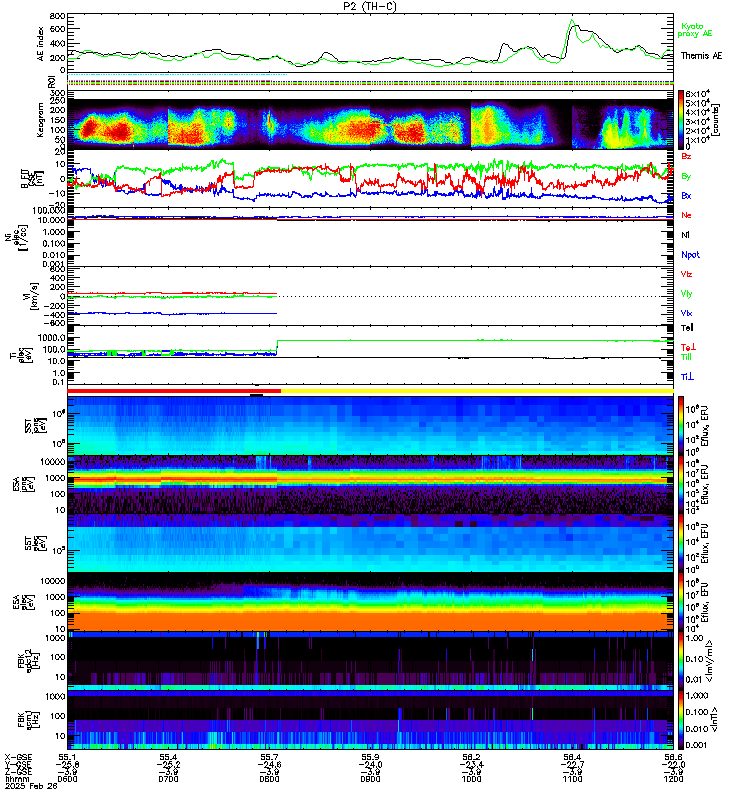This screenshot has width=750, height=800.
Task: Click the "0800" time tick label
Action: click(269, 779)
